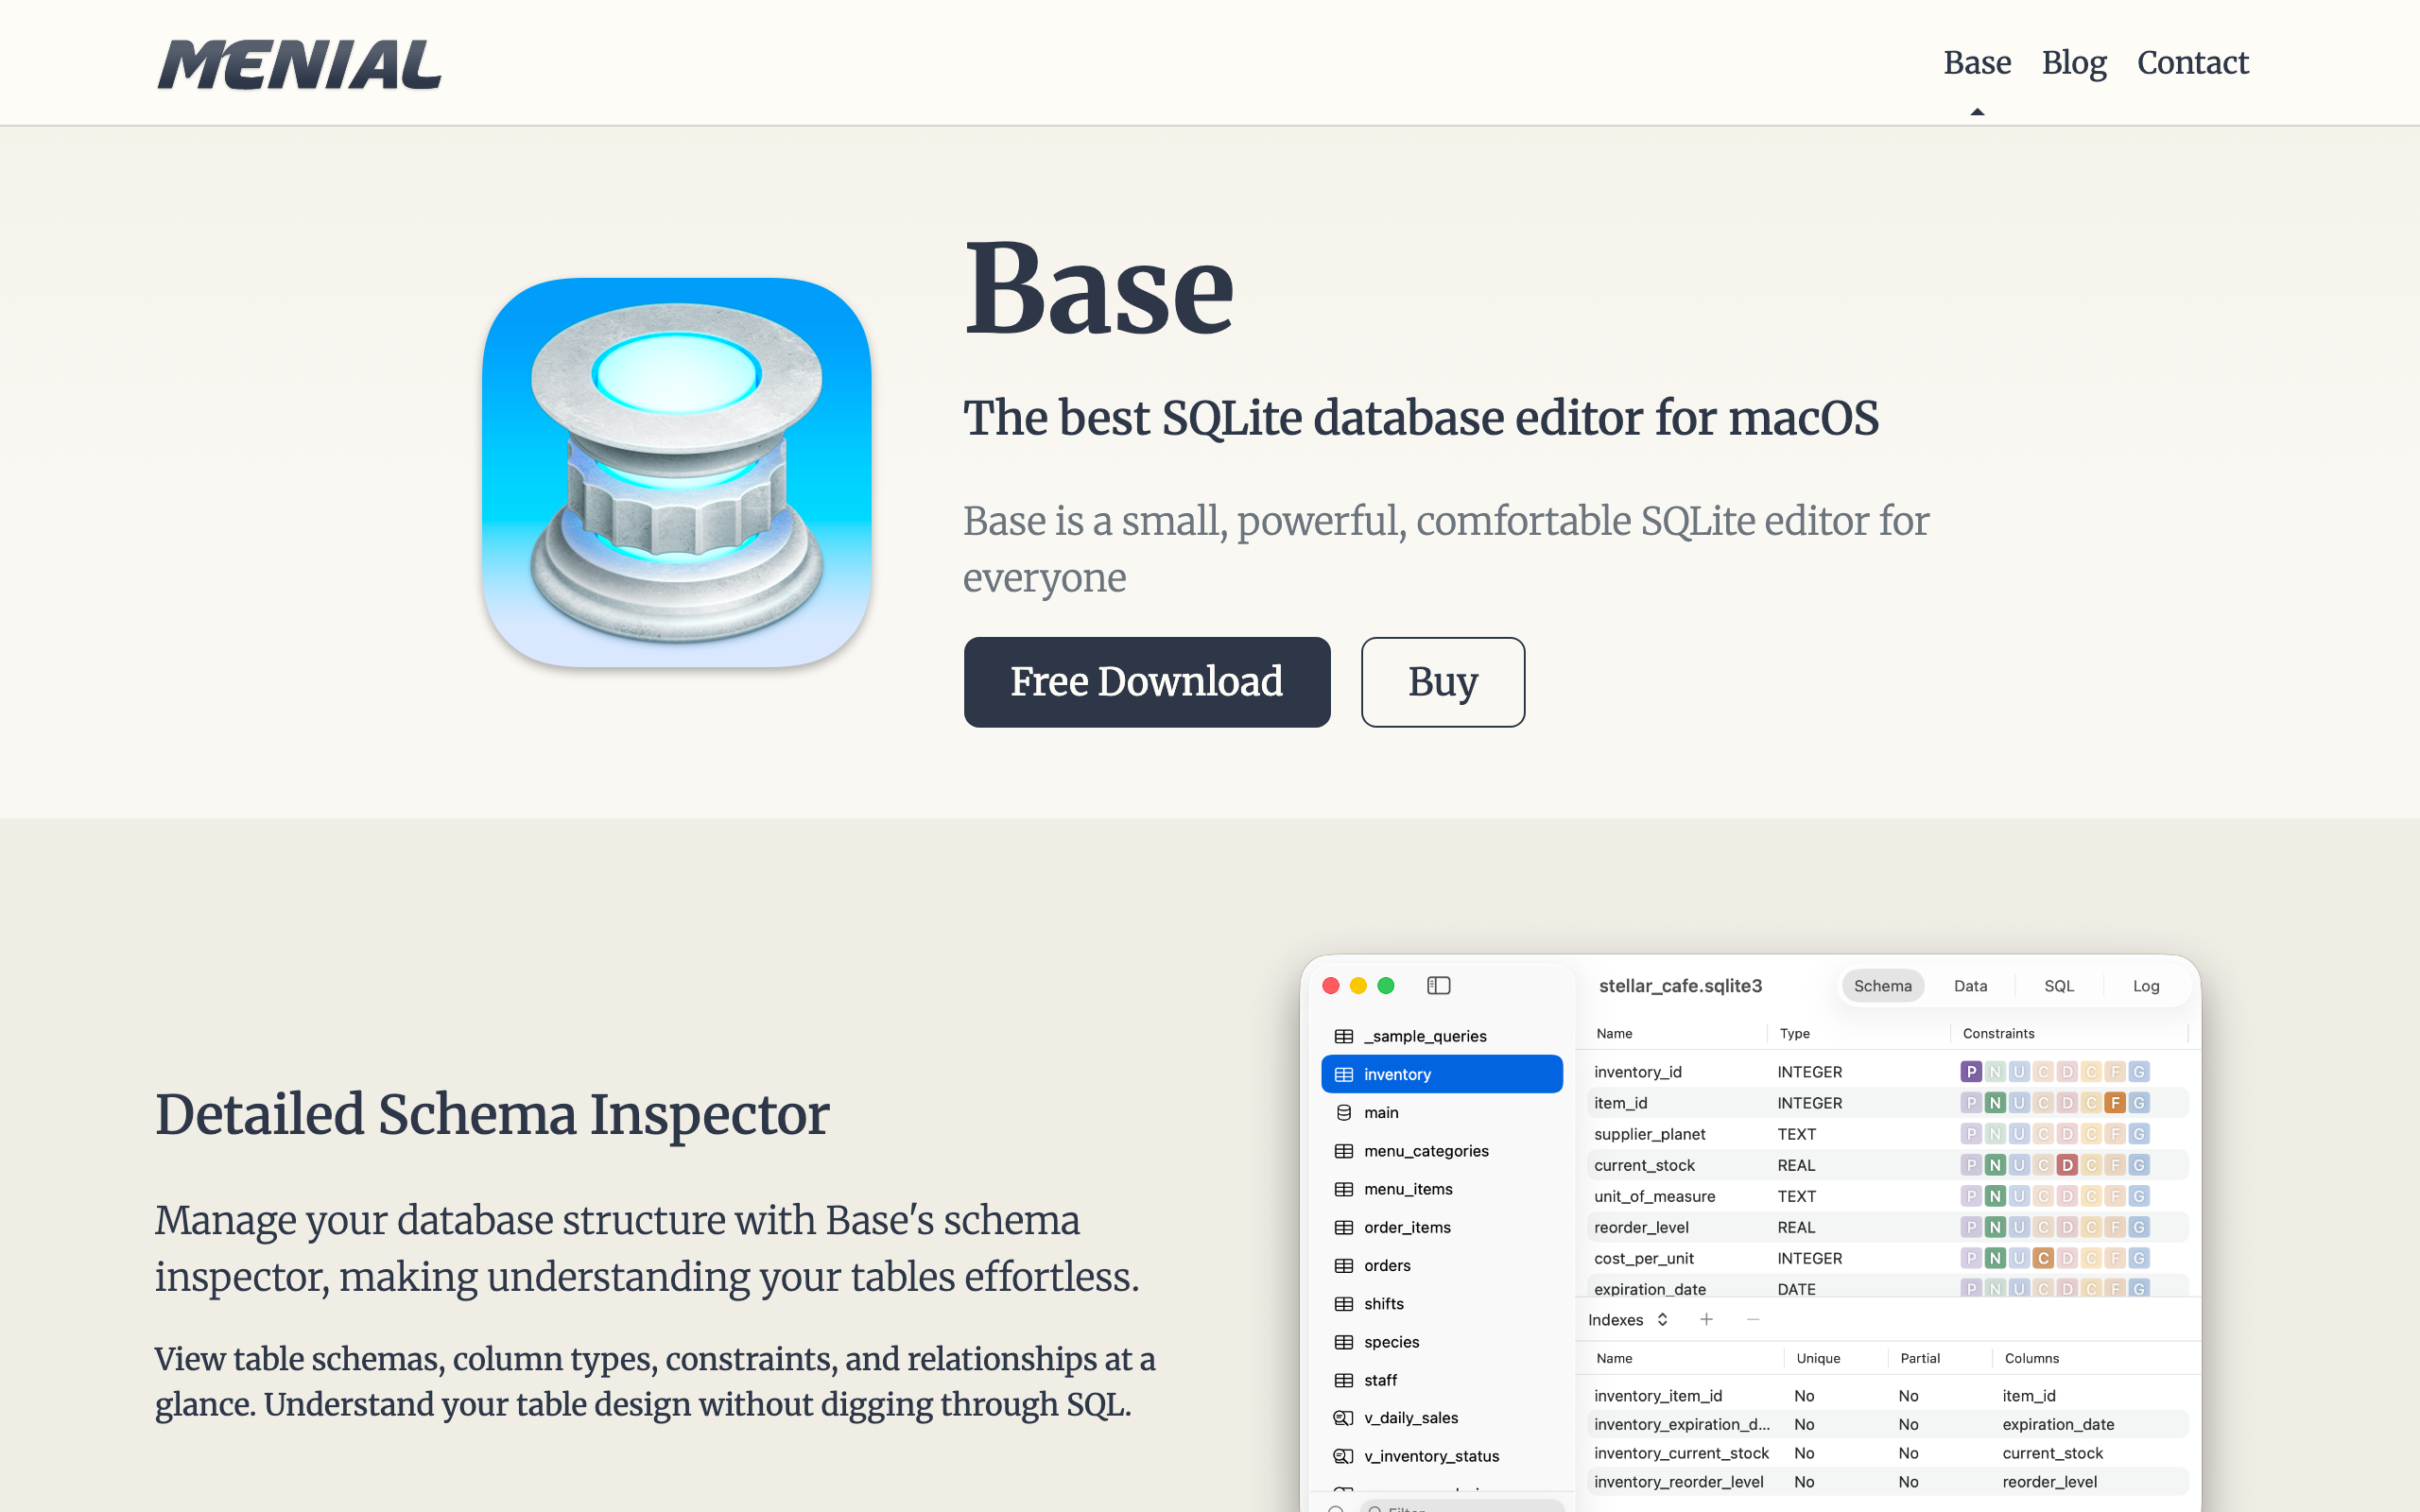Click the Free Download button

tap(1146, 682)
